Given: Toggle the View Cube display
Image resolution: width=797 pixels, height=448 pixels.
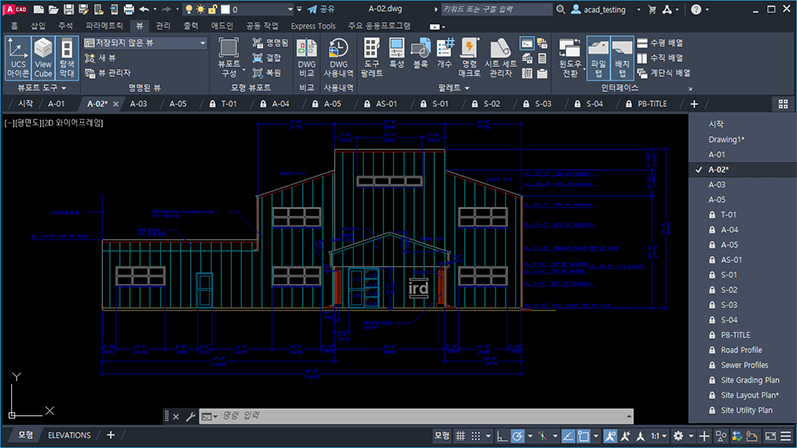Looking at the screenshot, I should (43, 58).
